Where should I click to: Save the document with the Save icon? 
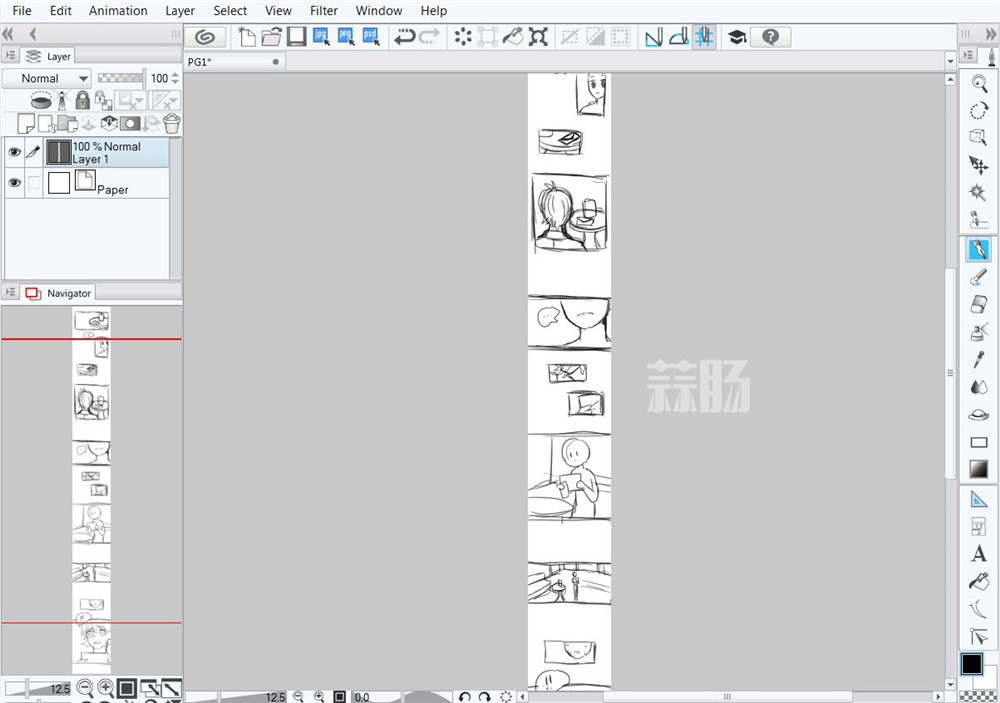[x=297, y=37]
